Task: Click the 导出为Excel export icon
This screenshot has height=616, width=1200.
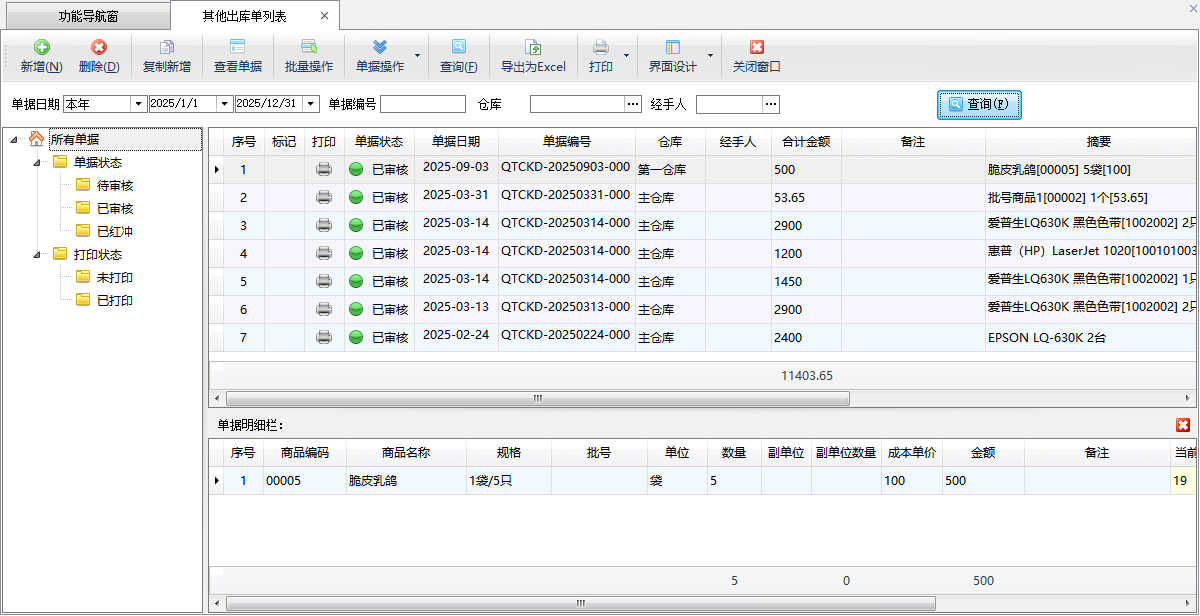Action: pyautogui.click(x=533, y=48)
